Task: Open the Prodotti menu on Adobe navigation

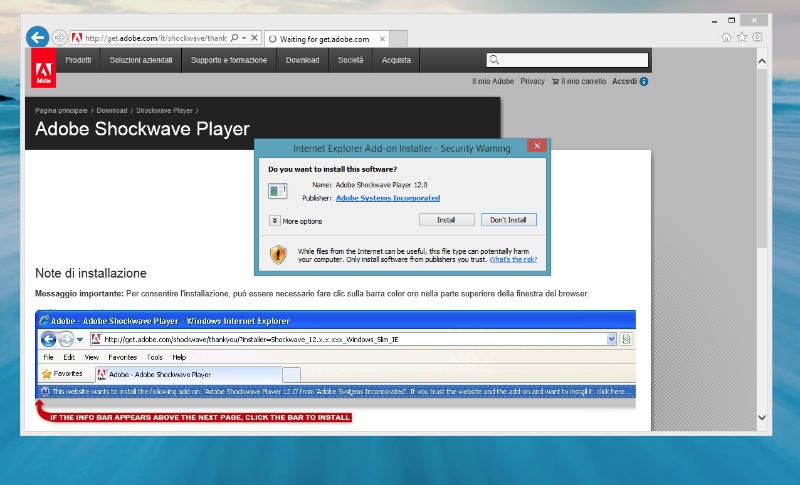Action: pos(78,60)
